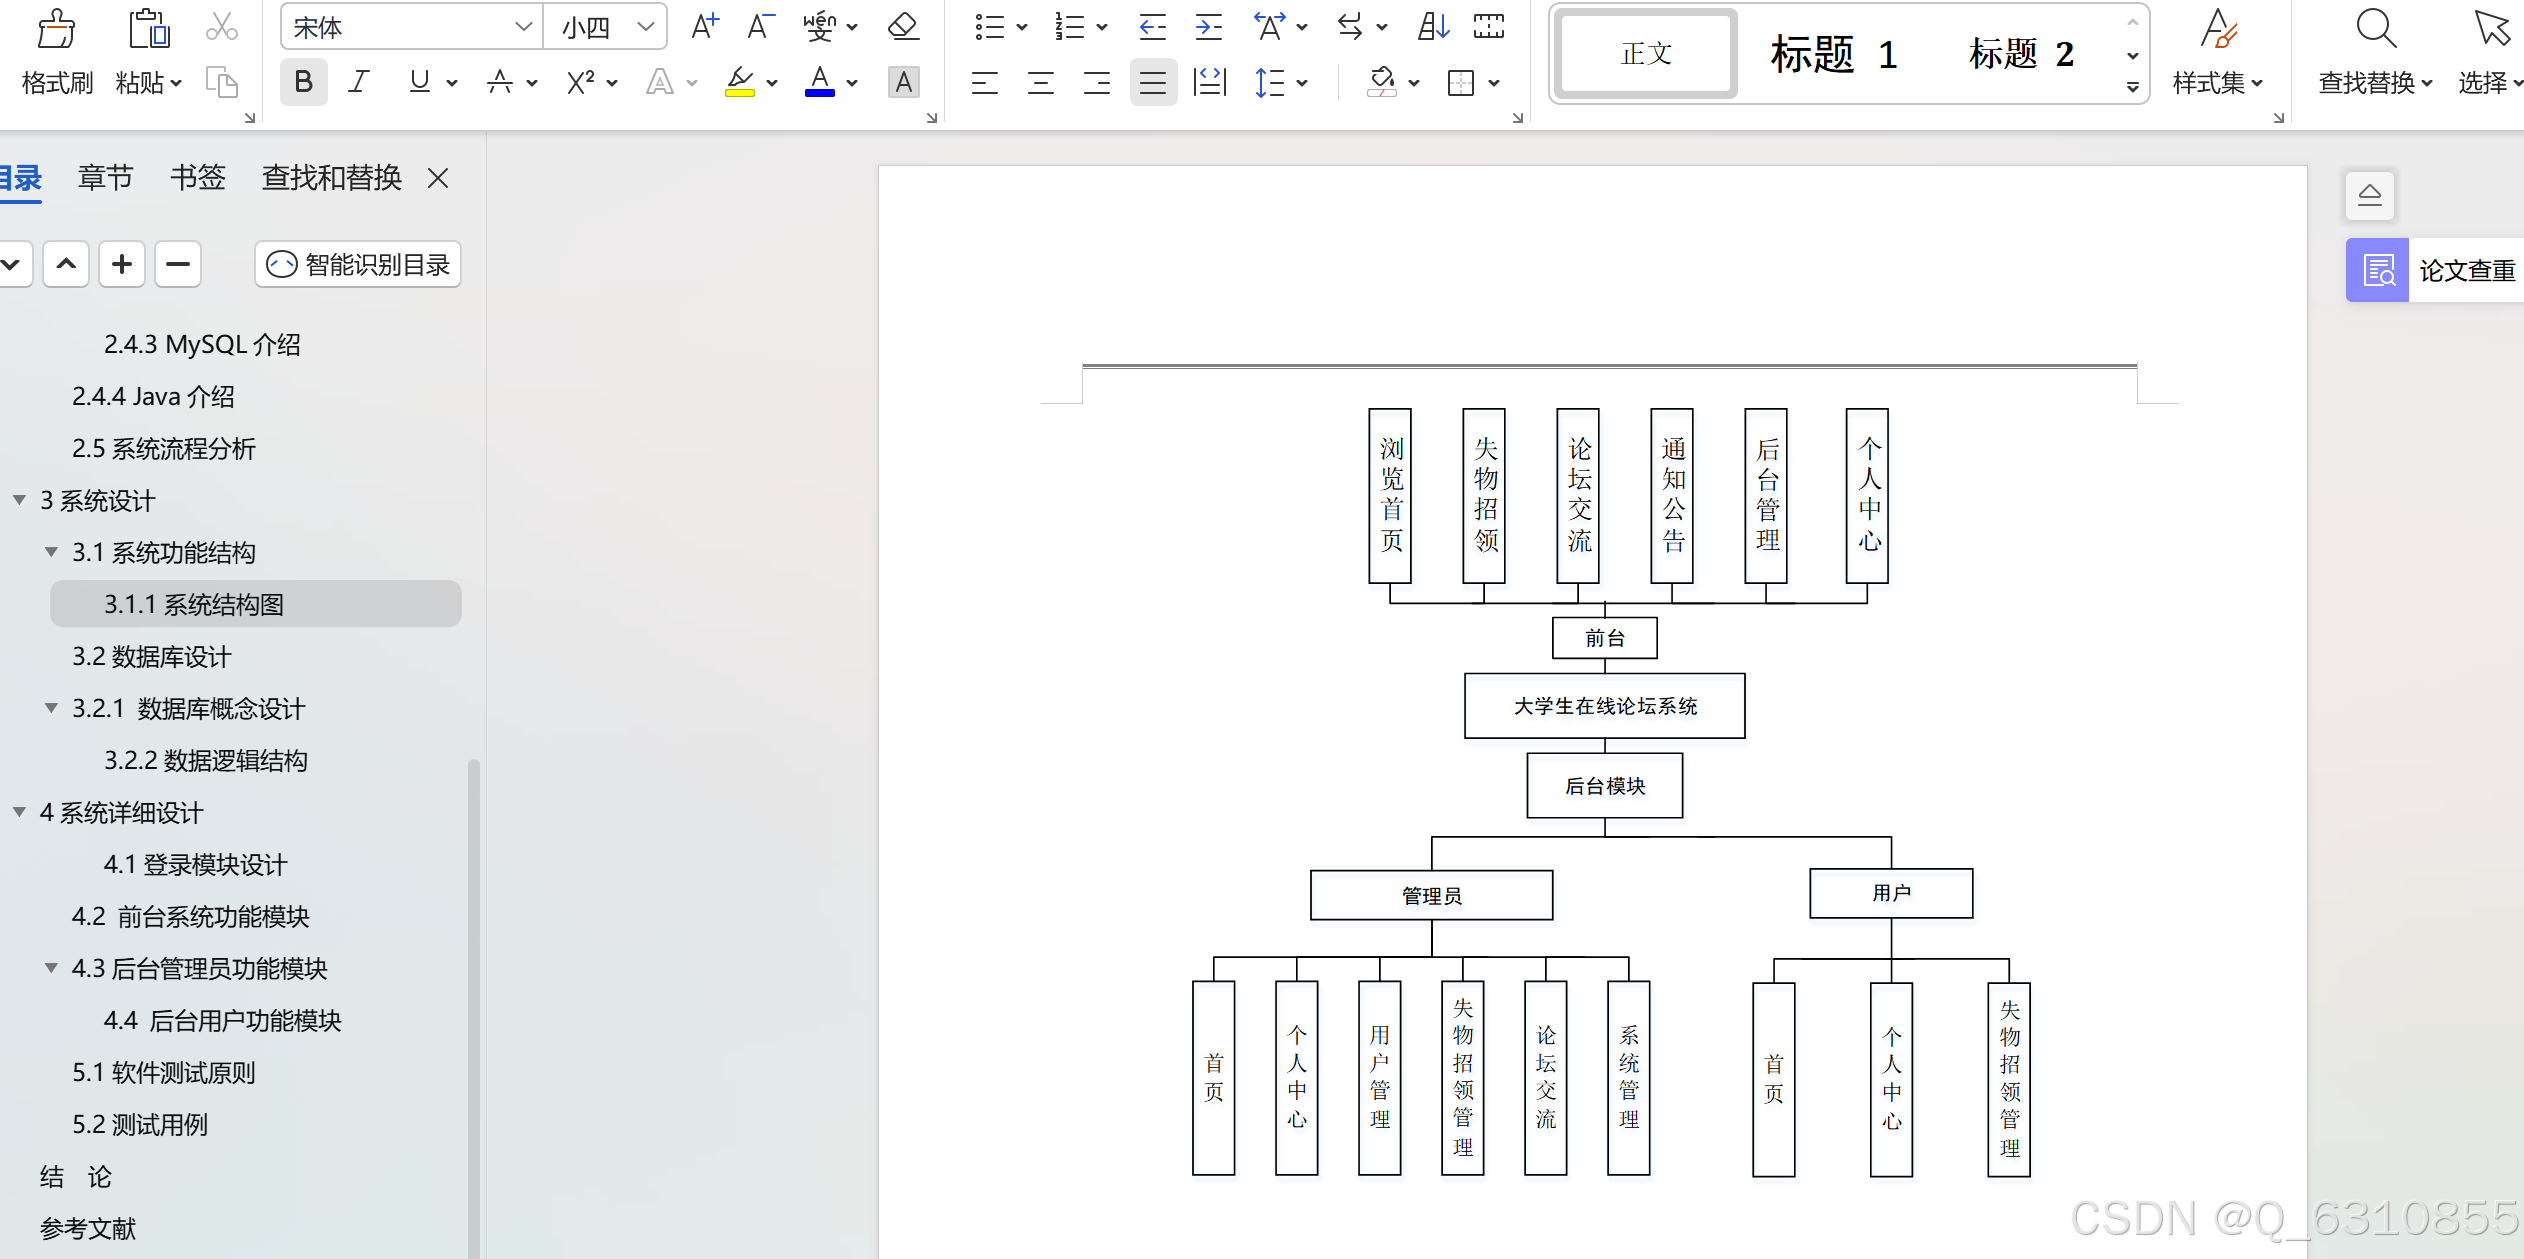Click the Cut scissors icon

pyautogui.click(x=221, y=27)
